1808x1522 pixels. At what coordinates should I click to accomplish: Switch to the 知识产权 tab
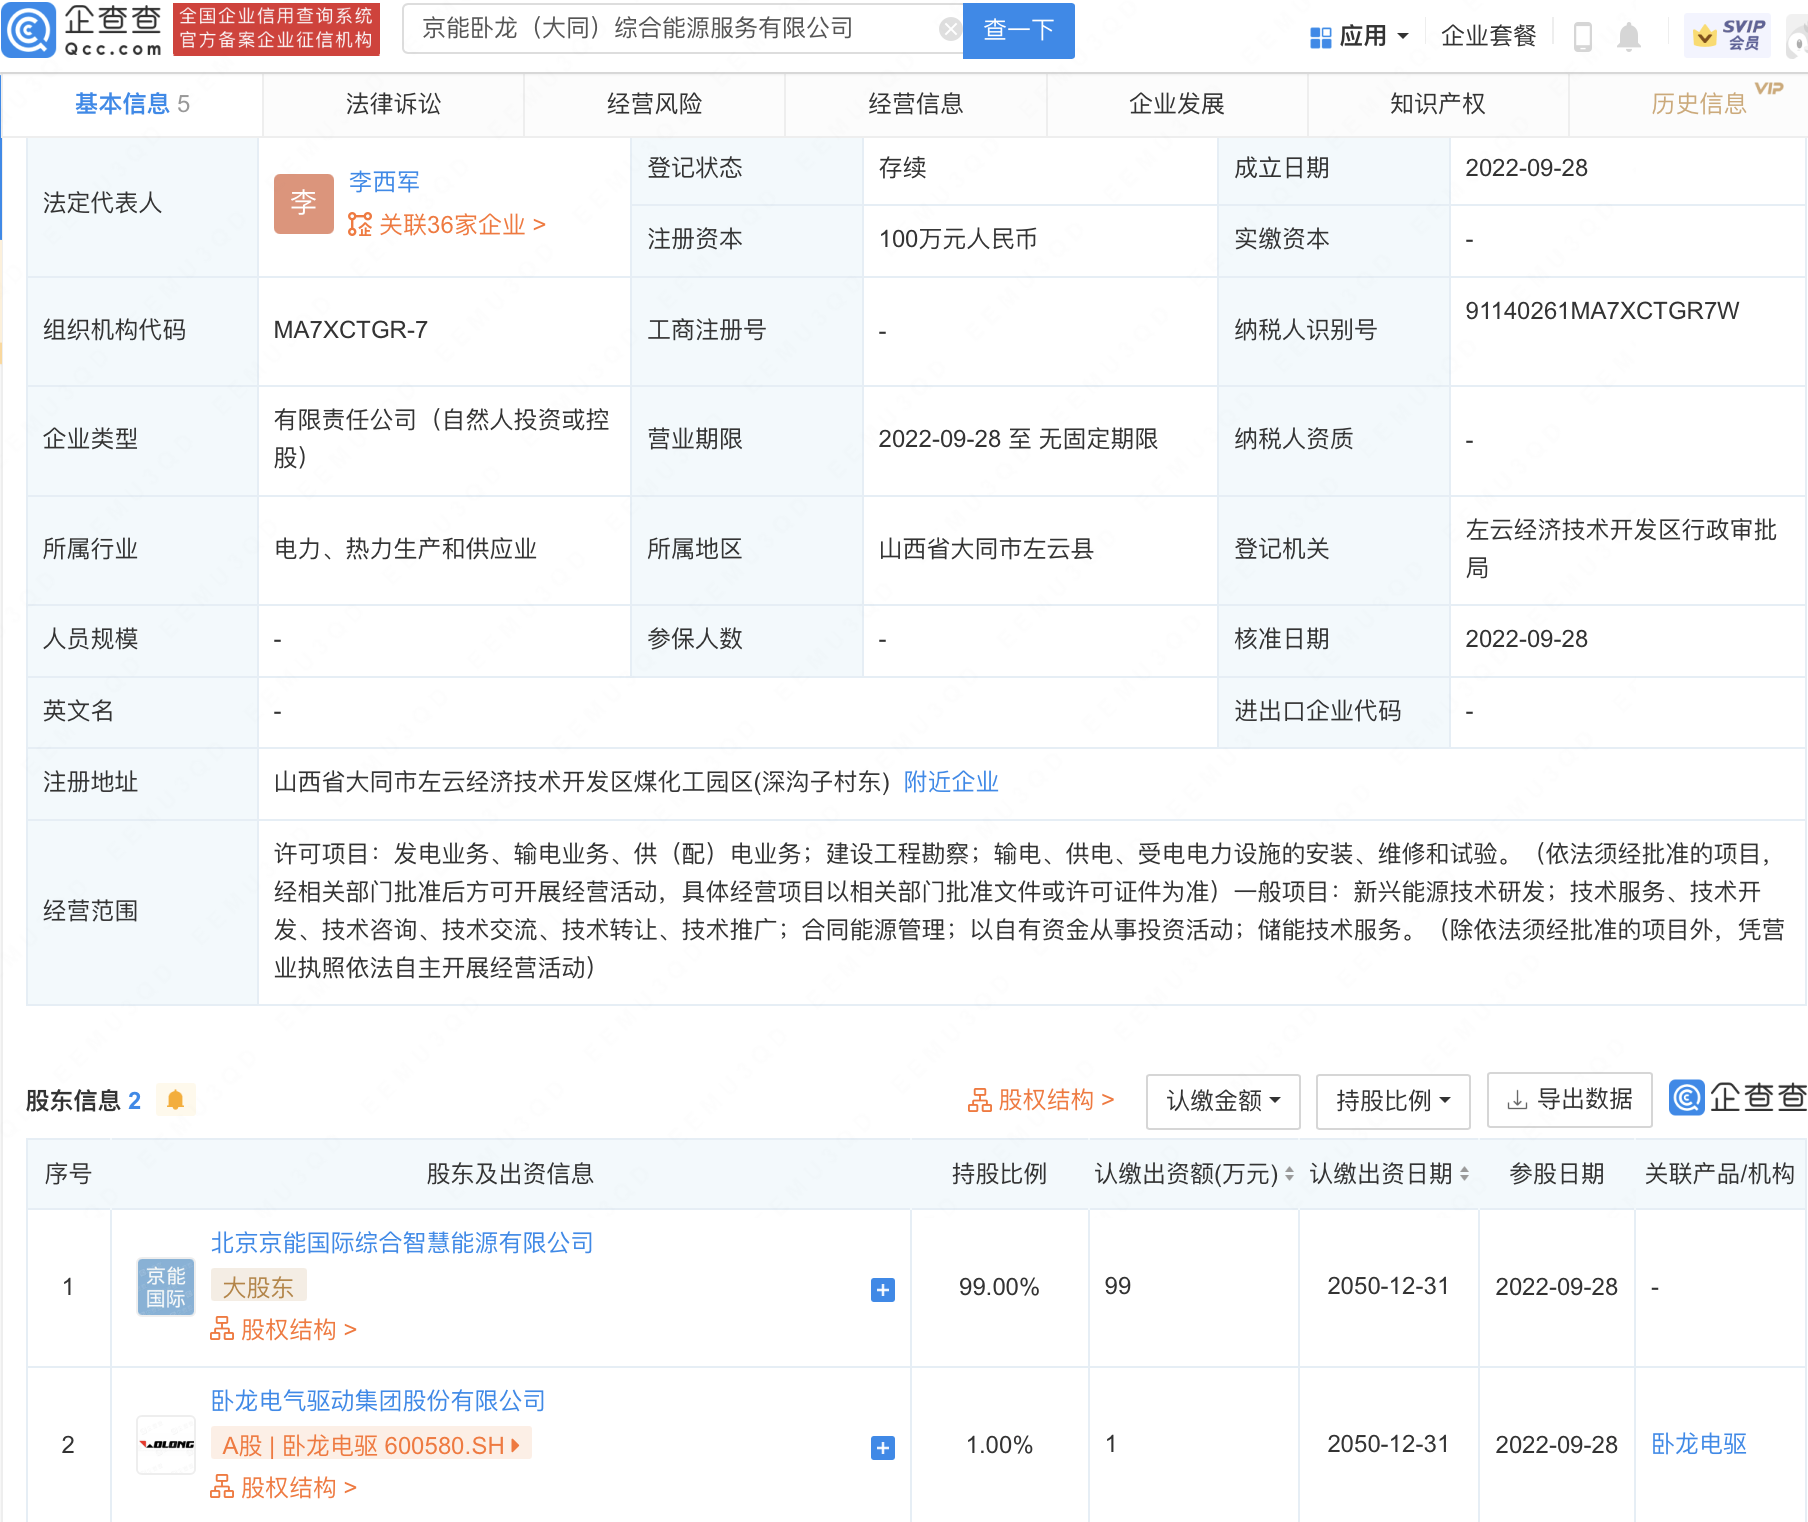point(1437,104)
